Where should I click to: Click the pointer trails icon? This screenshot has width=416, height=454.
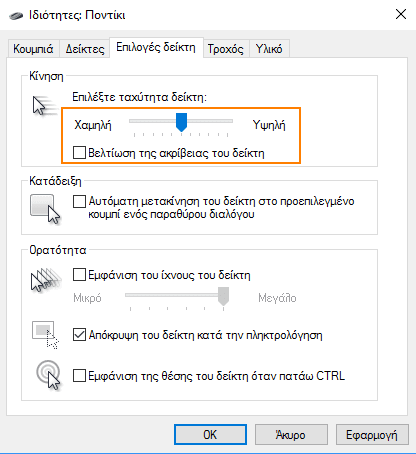(46, 279)
